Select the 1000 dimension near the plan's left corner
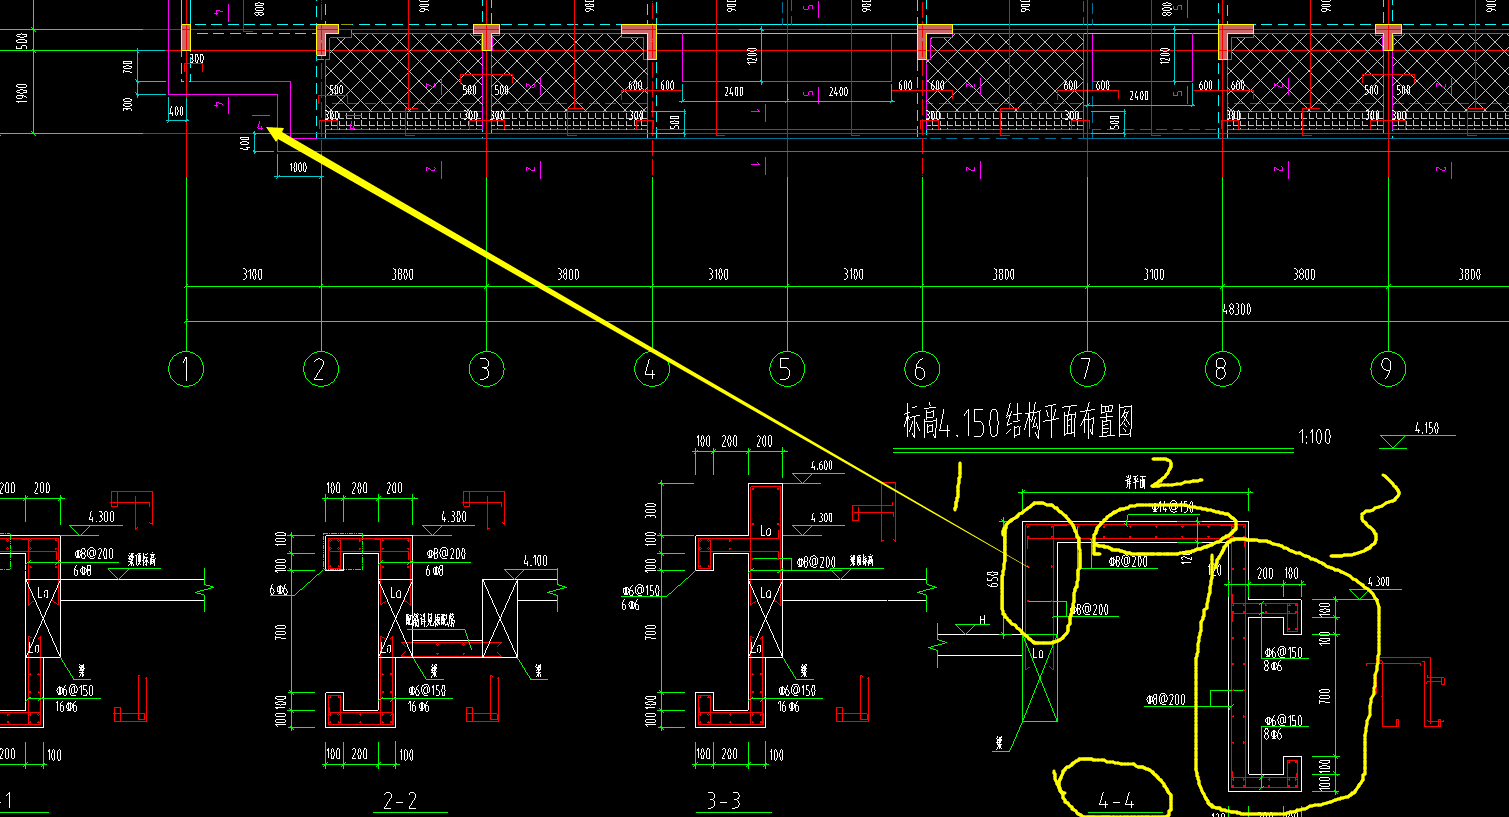Image resolution: width=1509 pixels, height=817 pixels. (298, 167)
